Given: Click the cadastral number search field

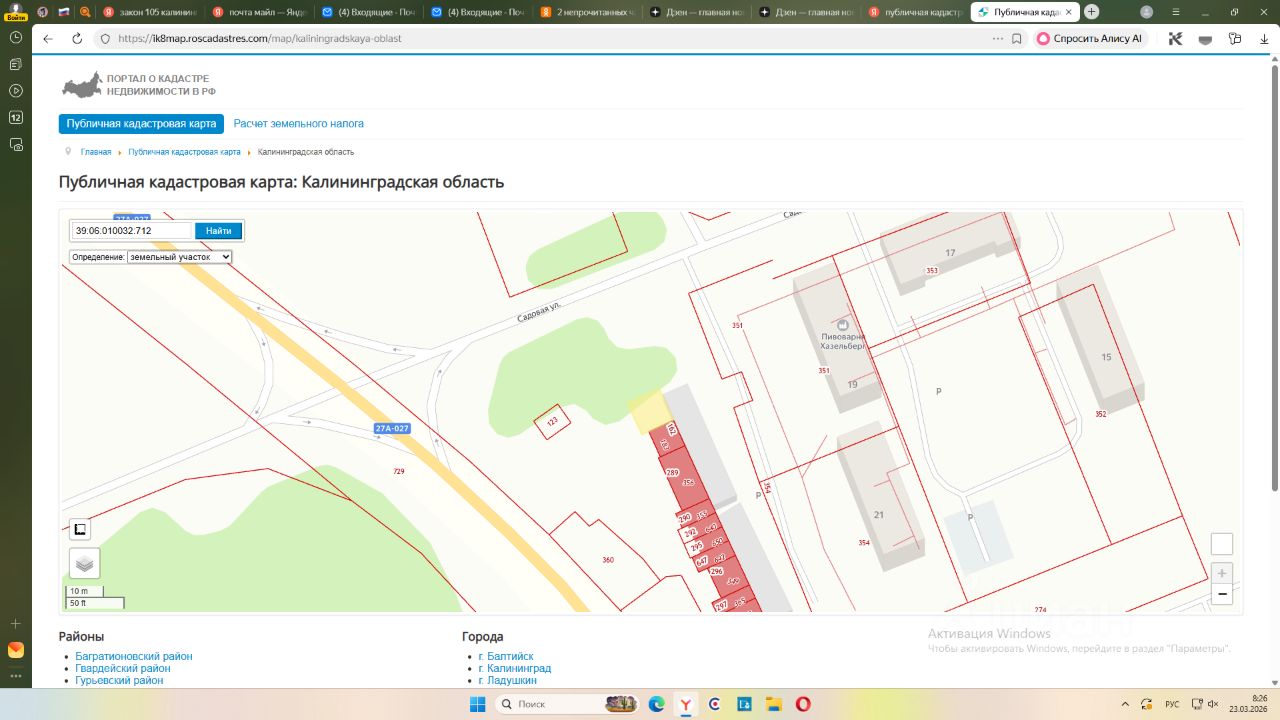Looking at the screenshot, I should [x=131, y=231].
